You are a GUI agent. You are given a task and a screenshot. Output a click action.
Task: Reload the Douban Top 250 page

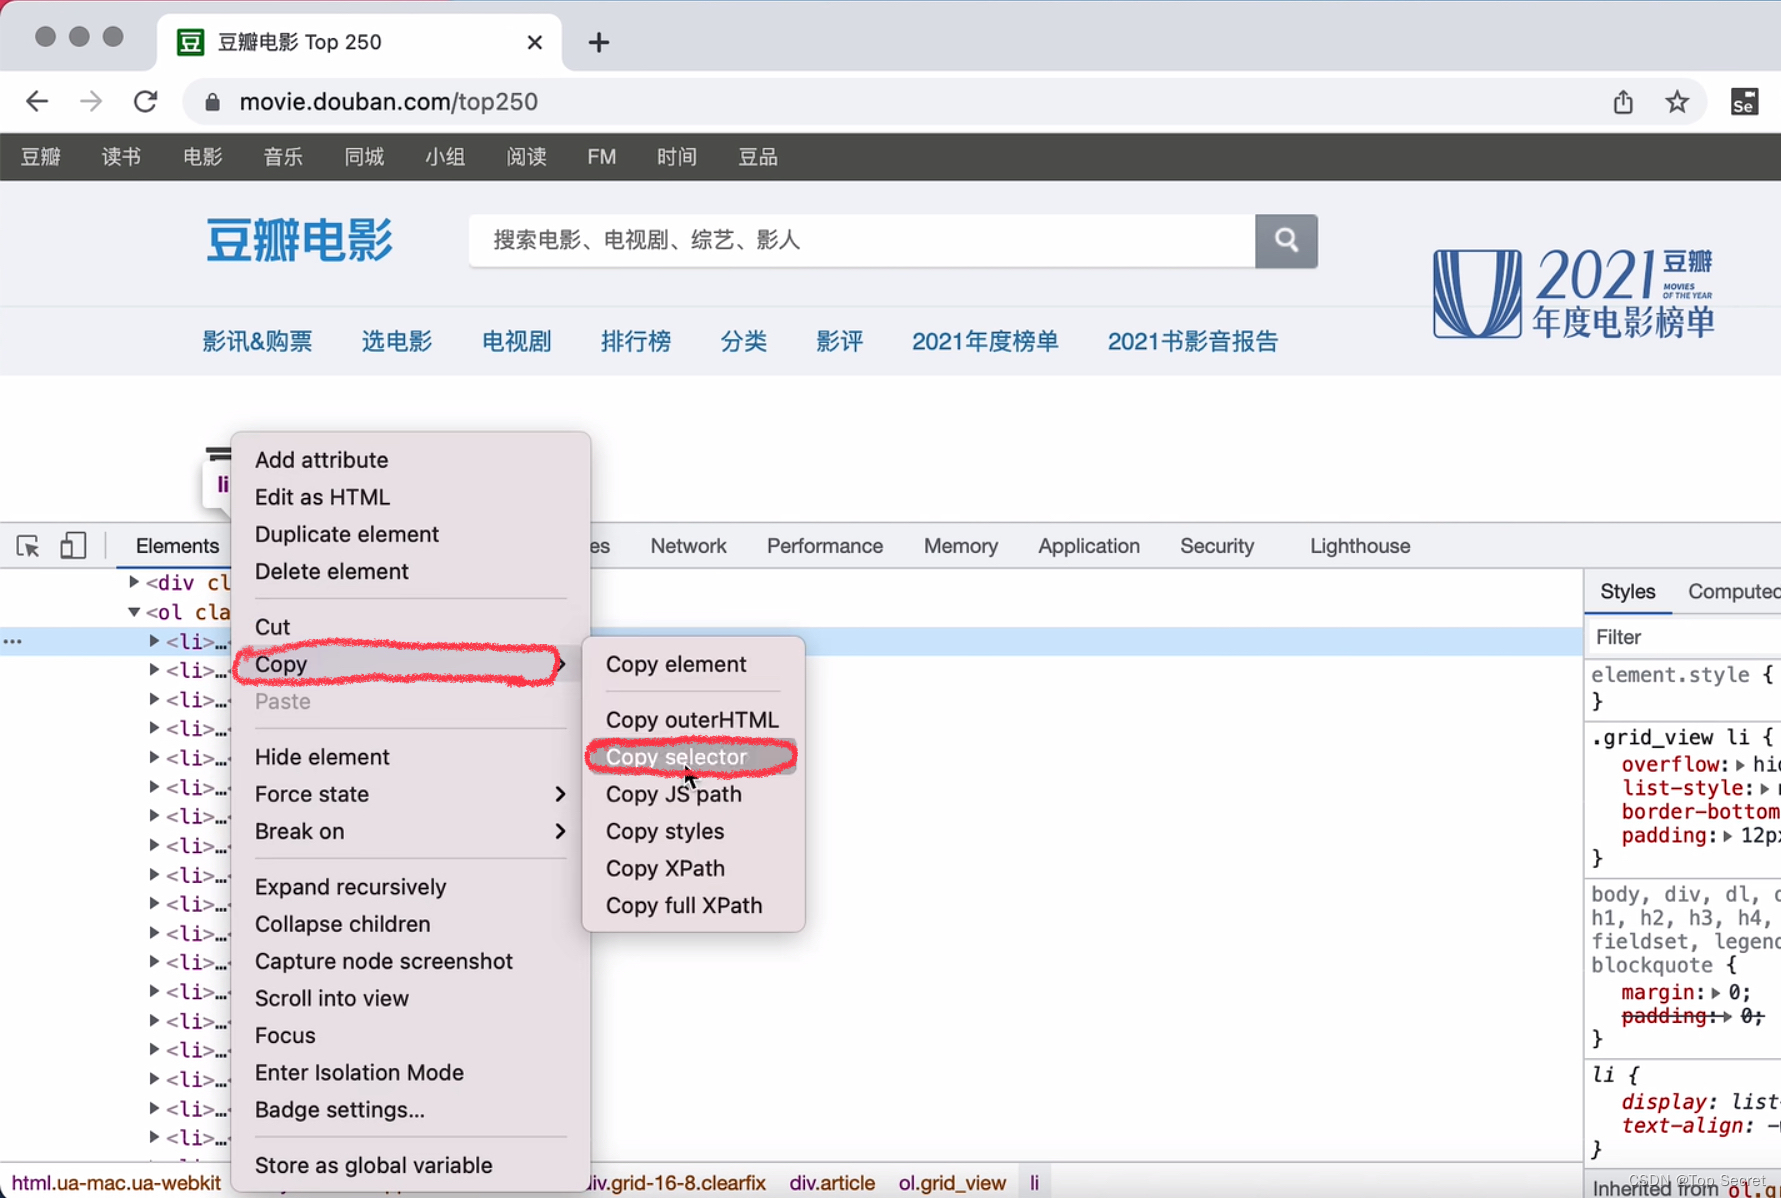(146, 101)
